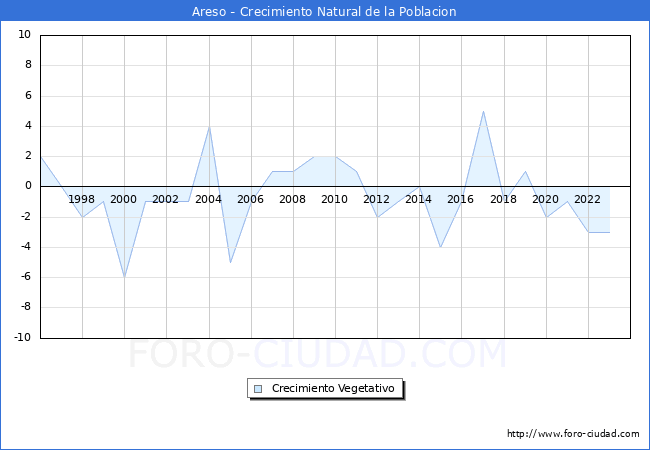Click the y-axis label -8

26,307
